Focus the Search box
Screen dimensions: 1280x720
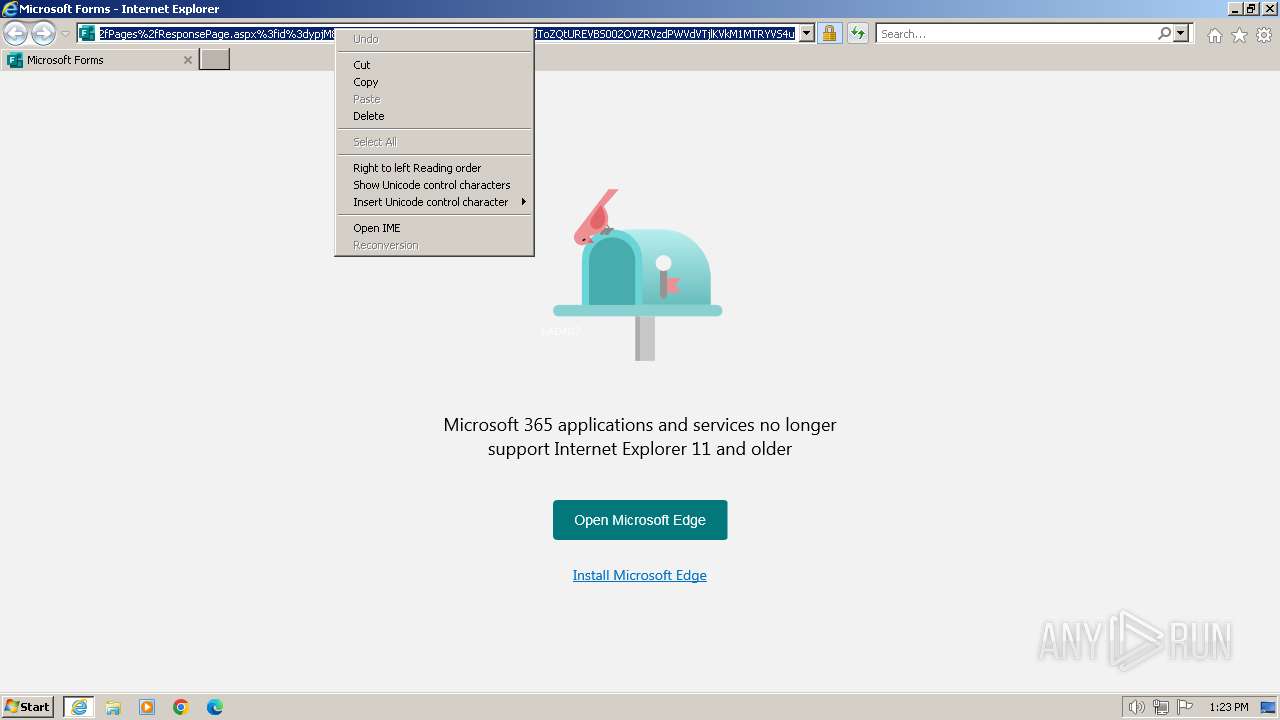coord(1016,34)
